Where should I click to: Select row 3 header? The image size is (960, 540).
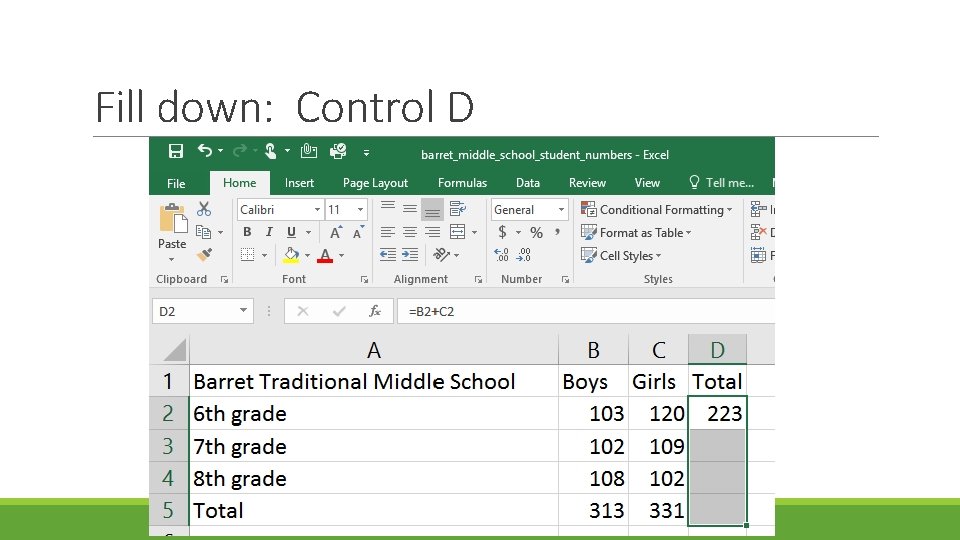click(168, 446)
